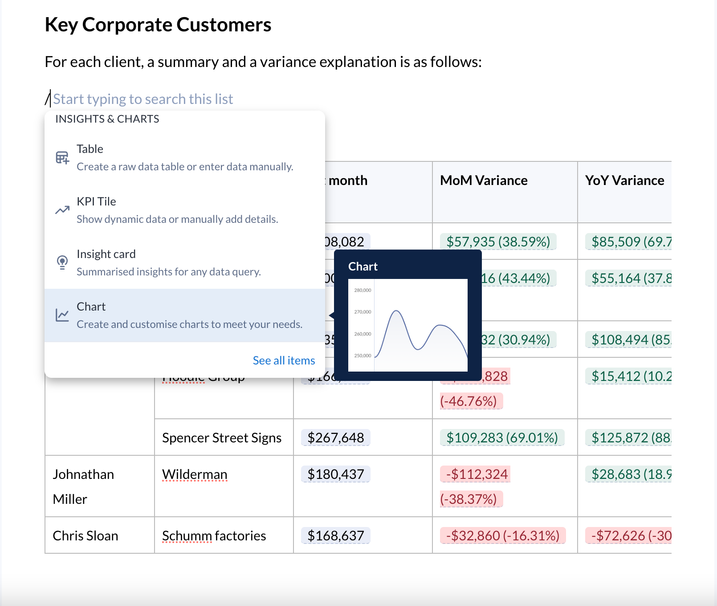Select the -$32,860 (-16.31%) variance chip
The height and width of the screenshot is (606, 717).
coord(502,536)
